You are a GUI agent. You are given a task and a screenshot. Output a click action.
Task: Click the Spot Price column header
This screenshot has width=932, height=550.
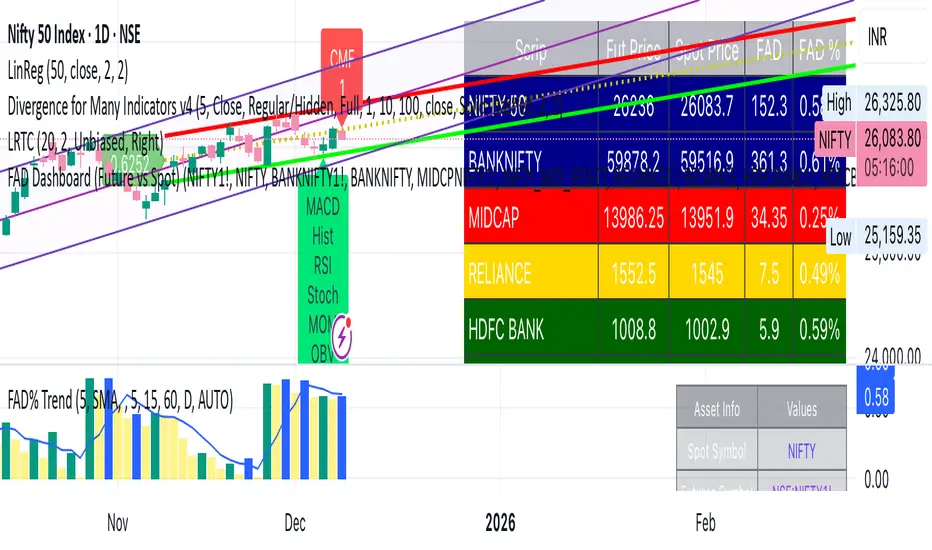(707, 50)
